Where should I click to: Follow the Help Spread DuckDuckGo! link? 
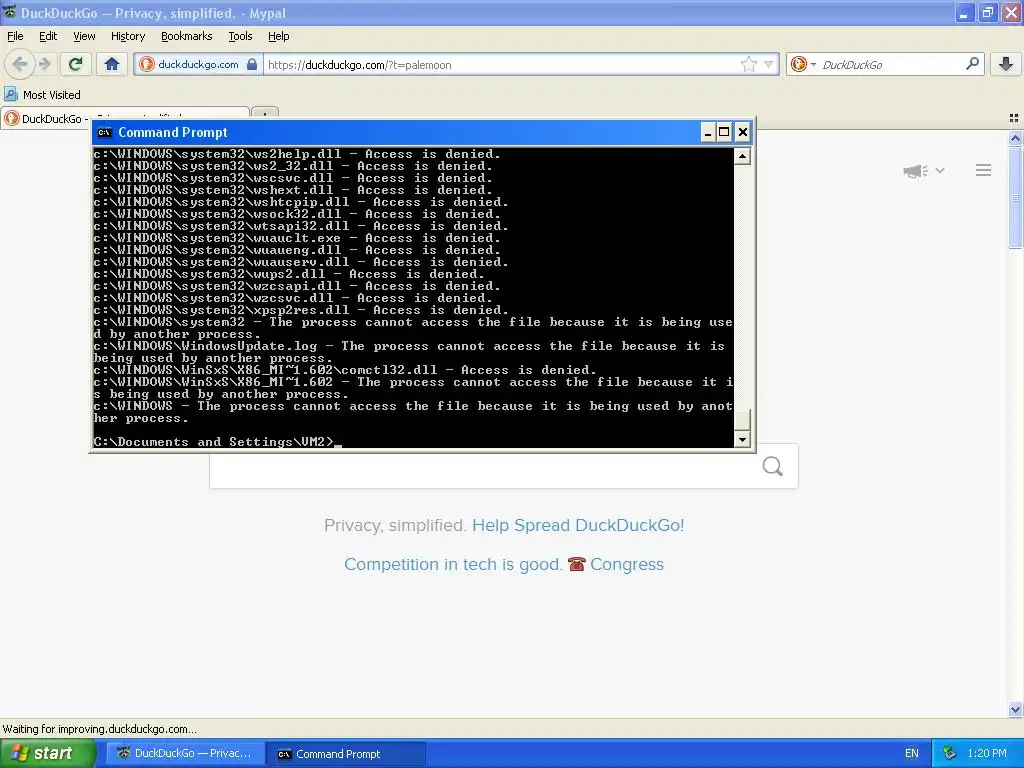click(578, 525)
